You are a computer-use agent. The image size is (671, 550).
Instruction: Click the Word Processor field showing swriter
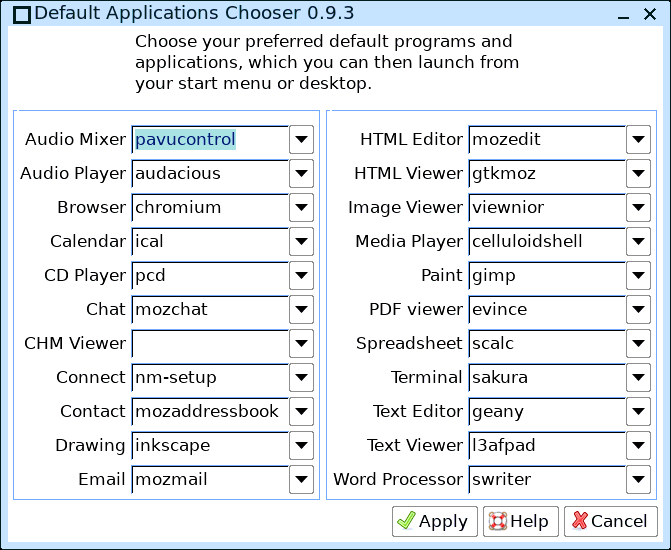tap(547, 479)
